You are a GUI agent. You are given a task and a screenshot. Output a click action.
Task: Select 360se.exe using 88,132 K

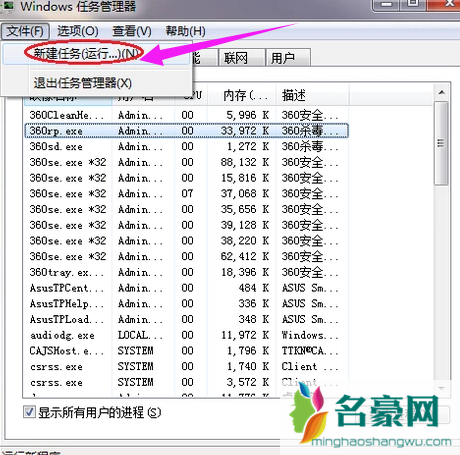click(x=187, y=162)
